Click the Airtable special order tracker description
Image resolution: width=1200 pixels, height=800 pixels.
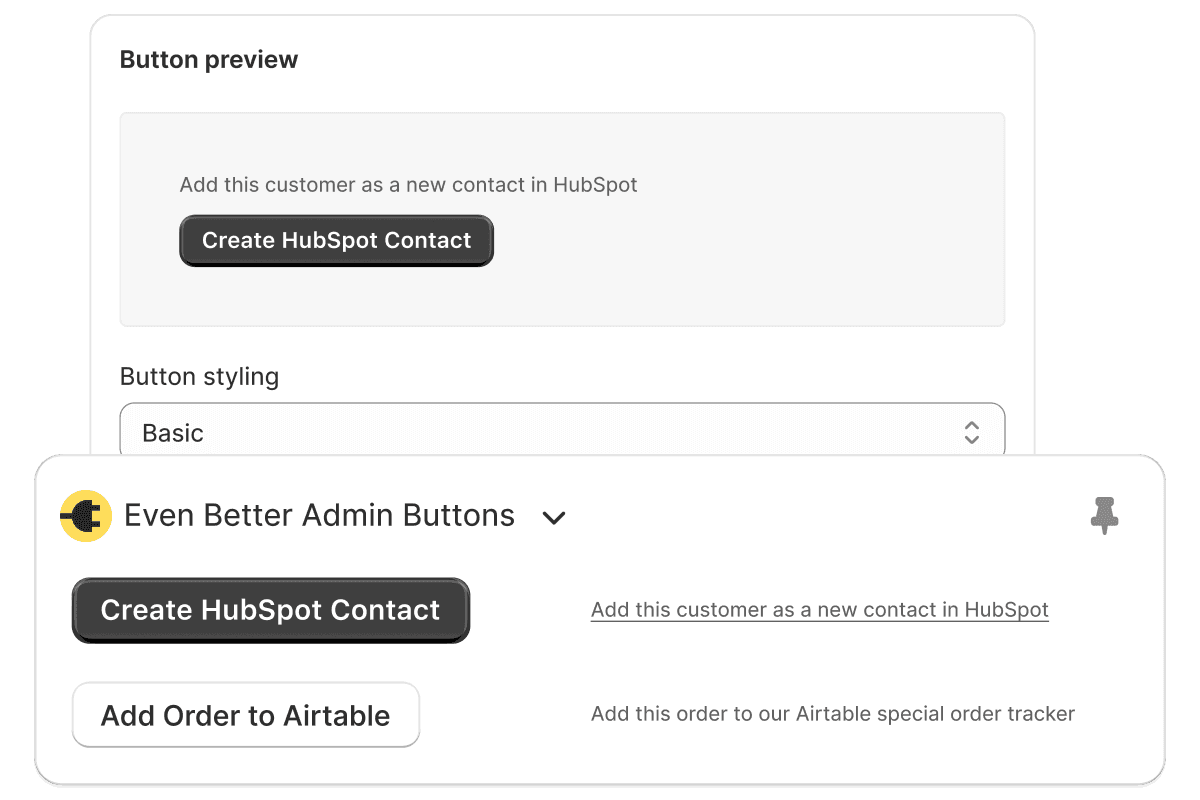[x=833, y=714]
